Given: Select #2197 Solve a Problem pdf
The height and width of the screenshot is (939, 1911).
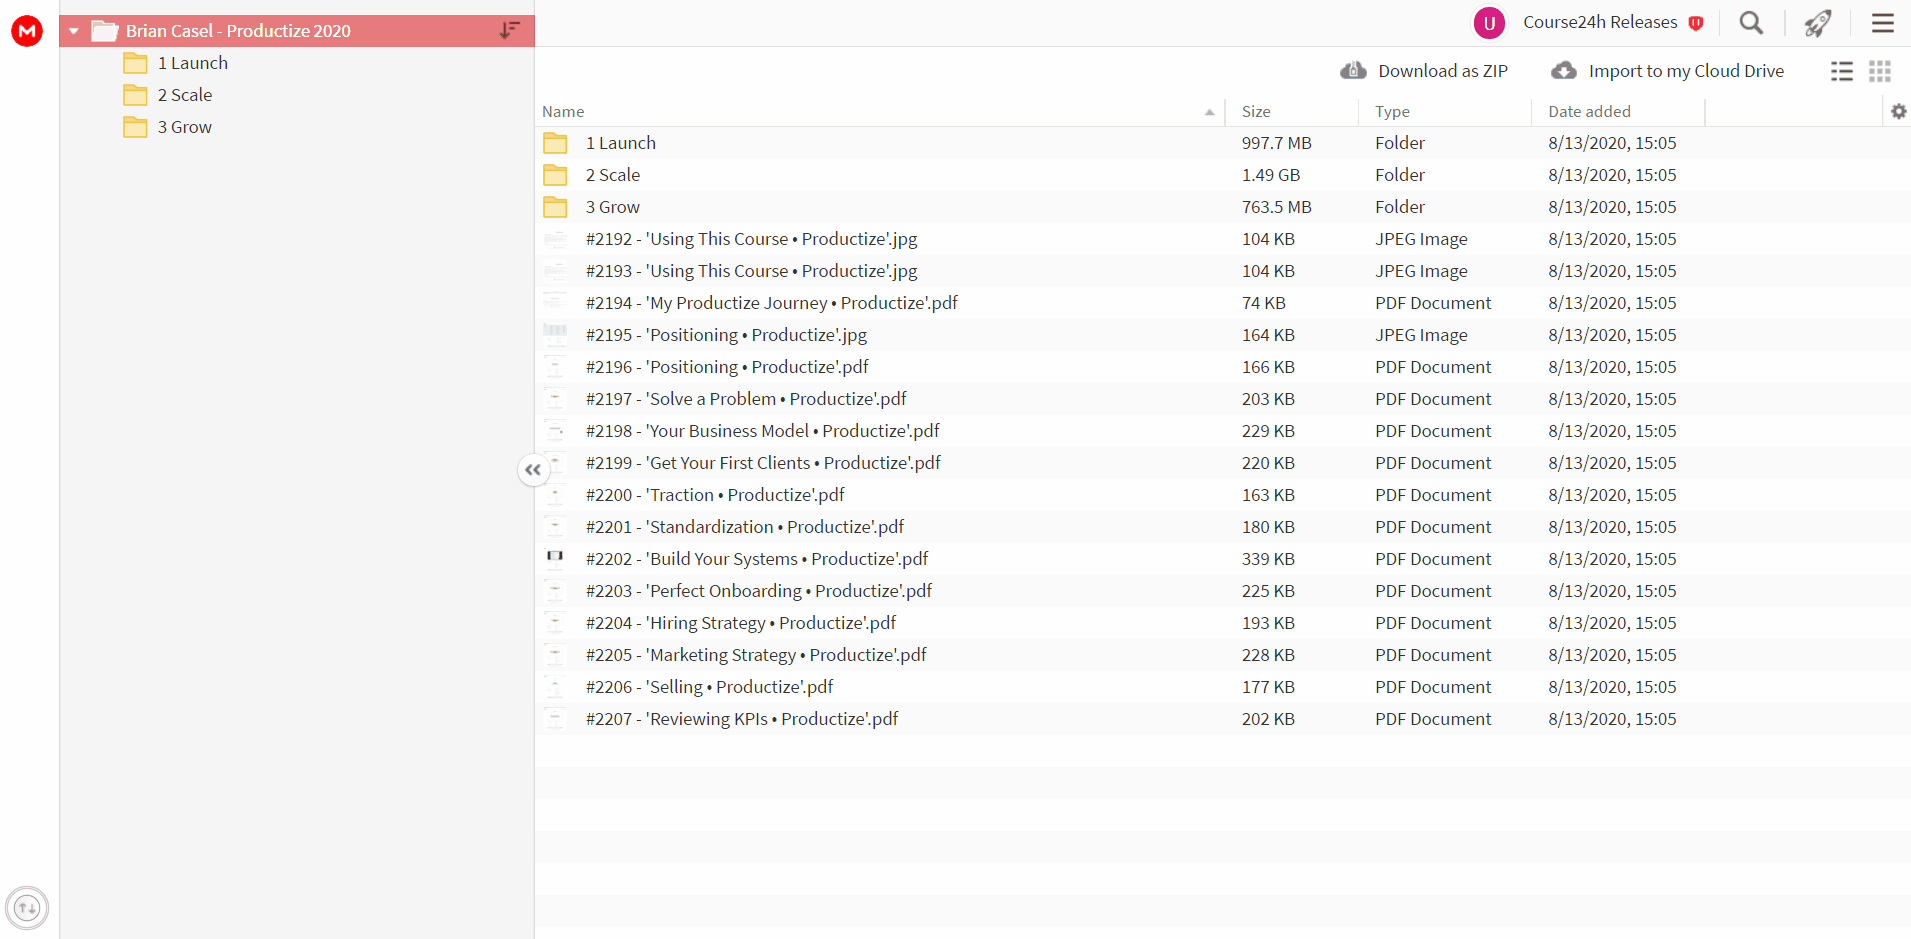Looking at the screenshot, I should [x=747, y=399].
